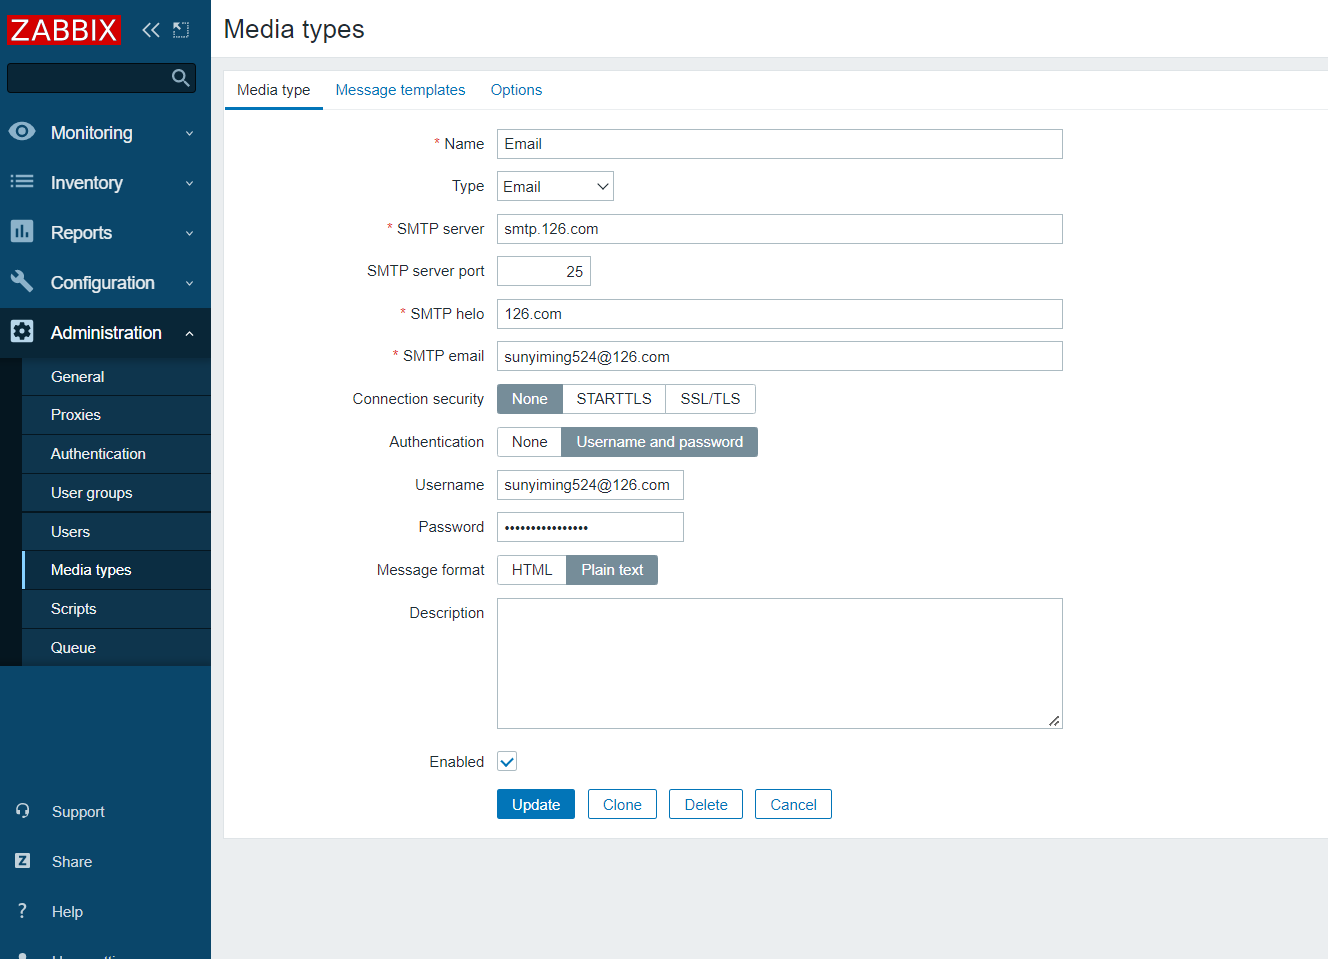Open the Support link
The image size is (1328, 959).
[x=78, y=812]
